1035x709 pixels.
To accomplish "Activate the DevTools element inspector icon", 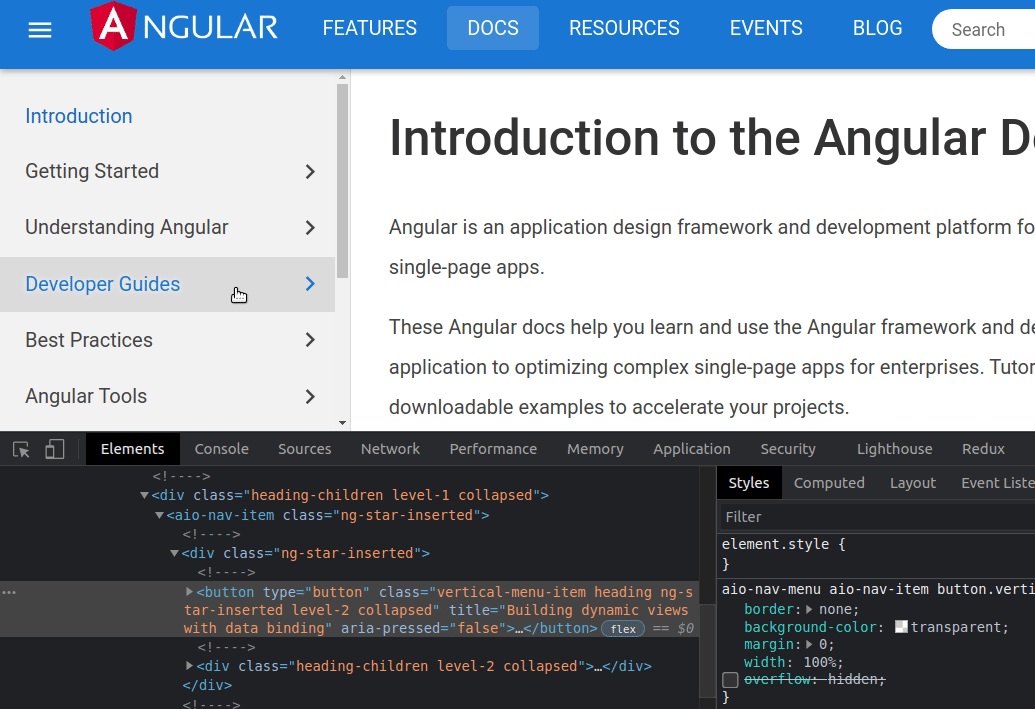I will point(21,450).
